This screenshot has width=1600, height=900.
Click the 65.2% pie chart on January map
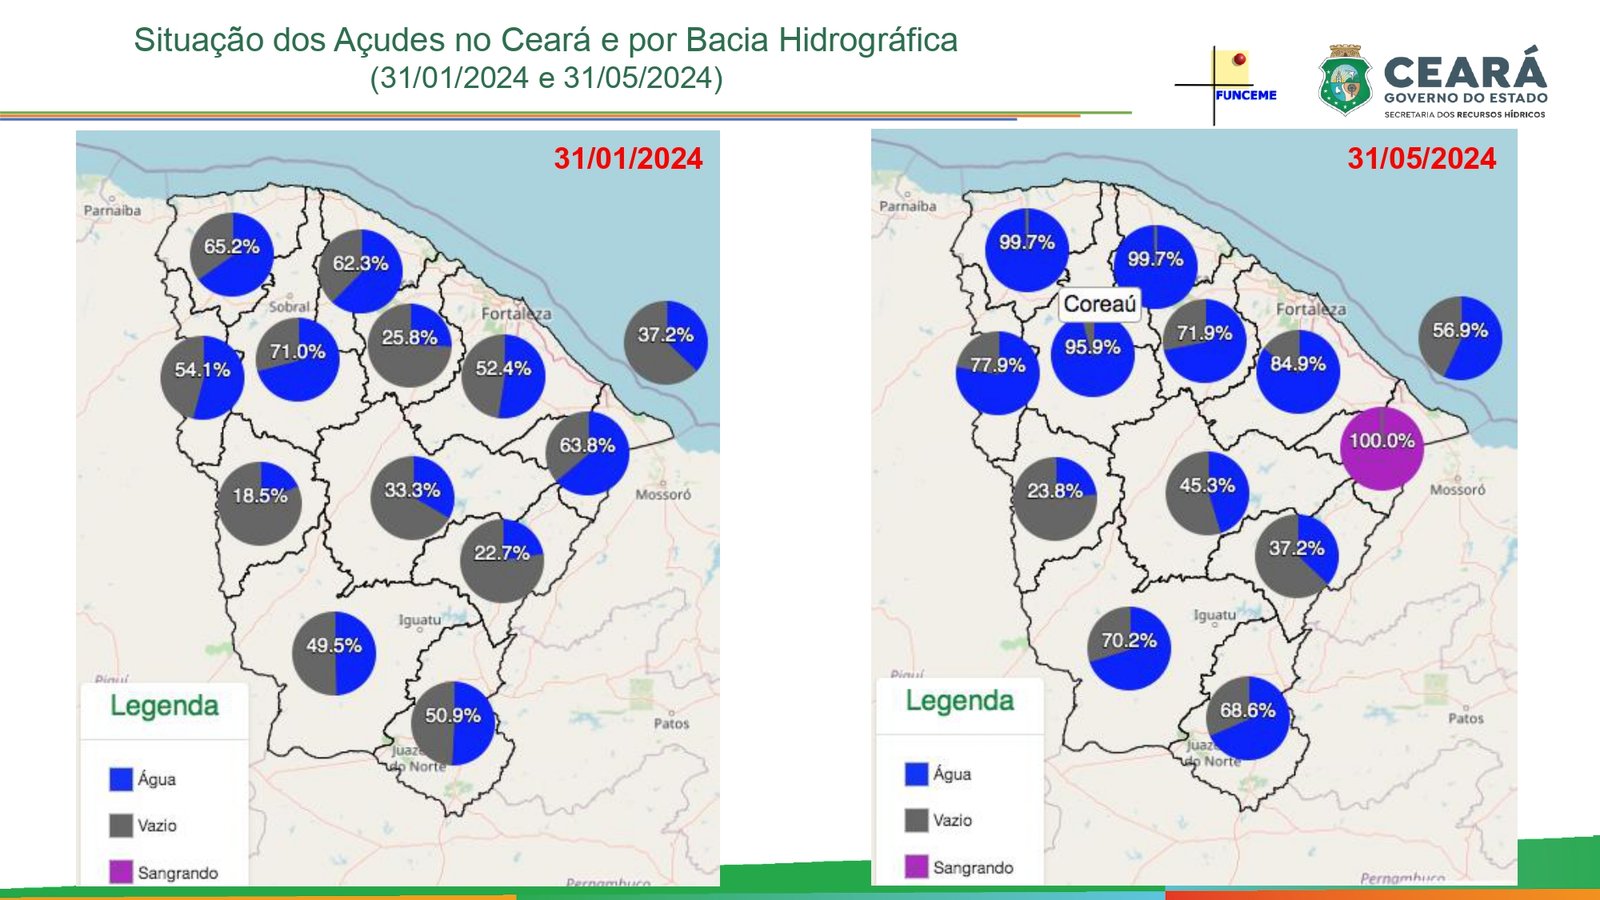click(232, 254)
